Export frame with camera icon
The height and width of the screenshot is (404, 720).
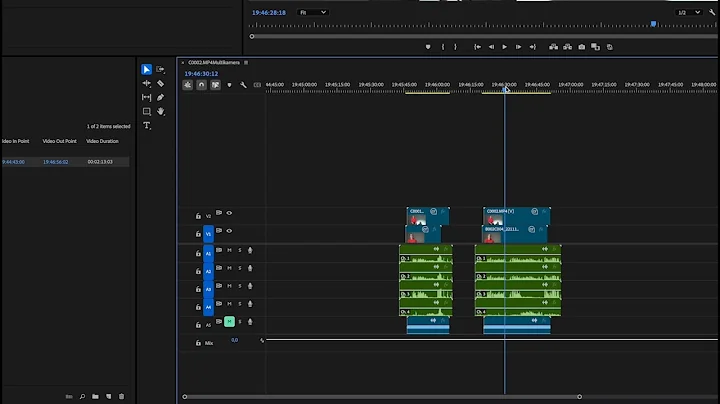tap(582, 47)
